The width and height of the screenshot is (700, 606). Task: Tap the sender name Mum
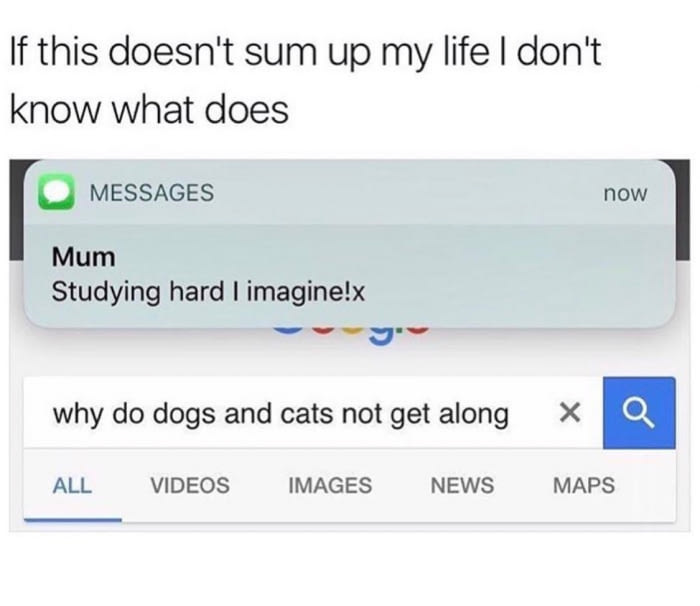point(83,257)
